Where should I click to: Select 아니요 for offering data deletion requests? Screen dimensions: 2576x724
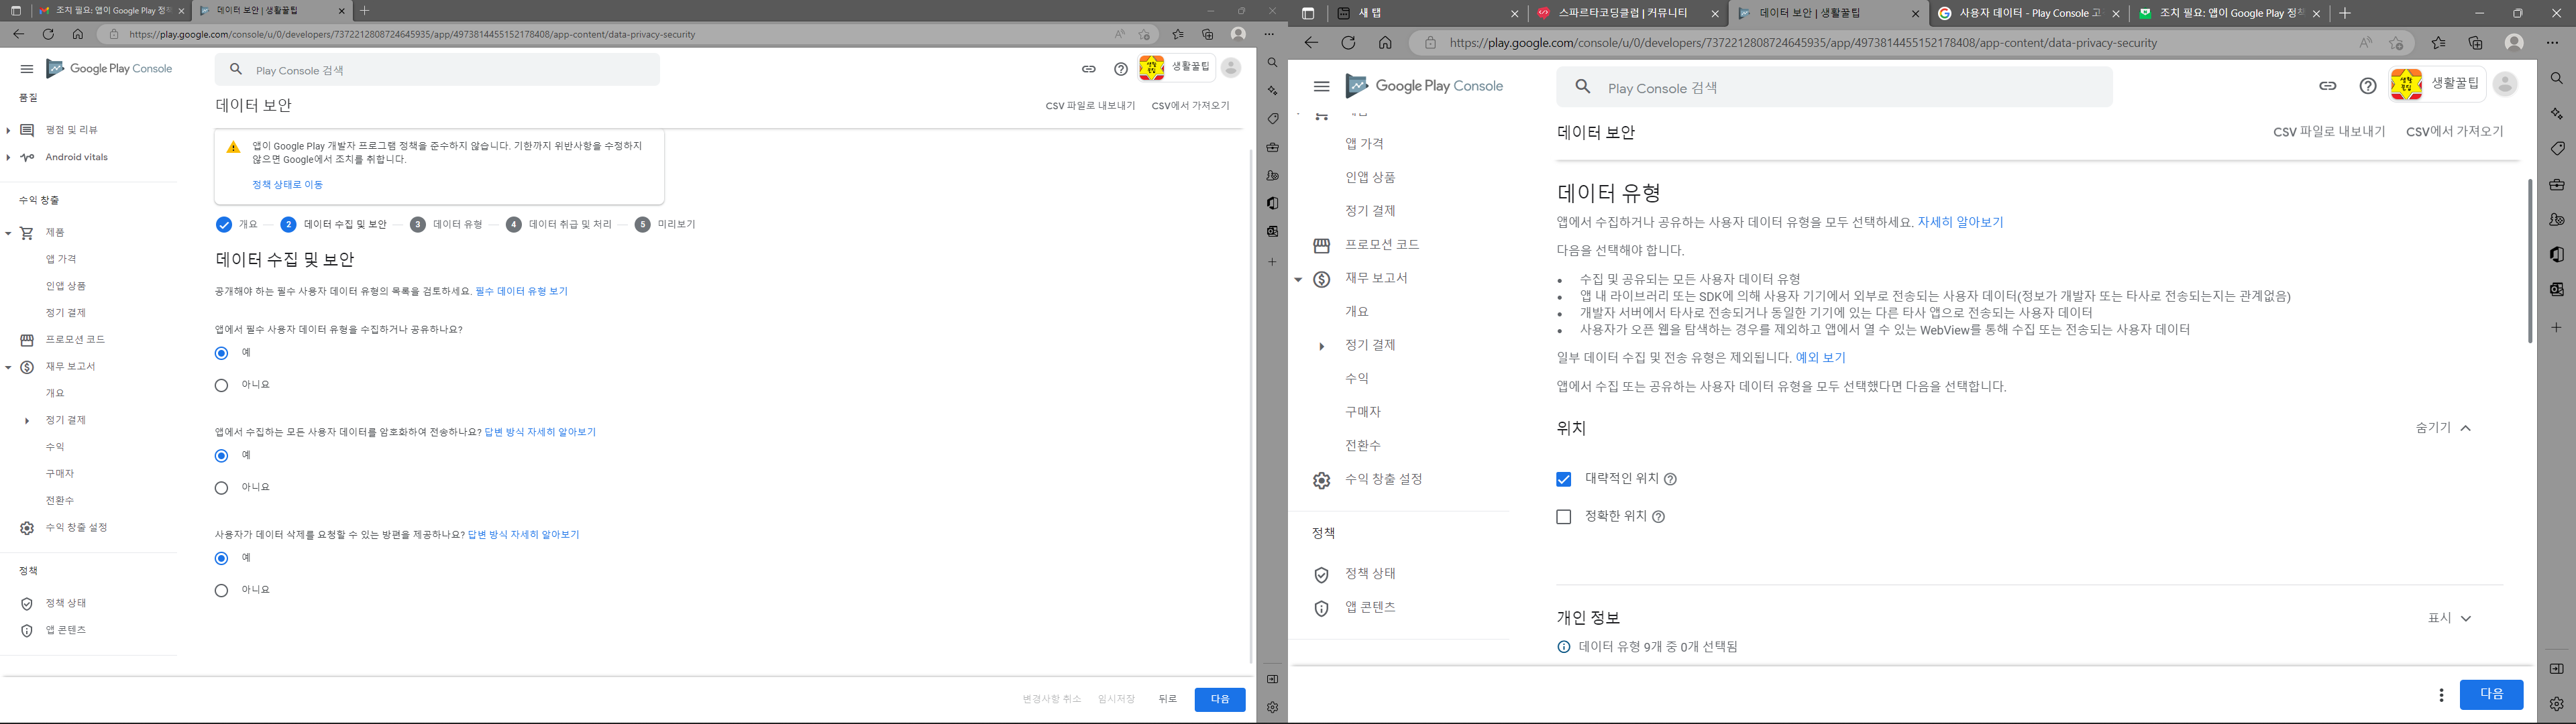coord(221,590)
